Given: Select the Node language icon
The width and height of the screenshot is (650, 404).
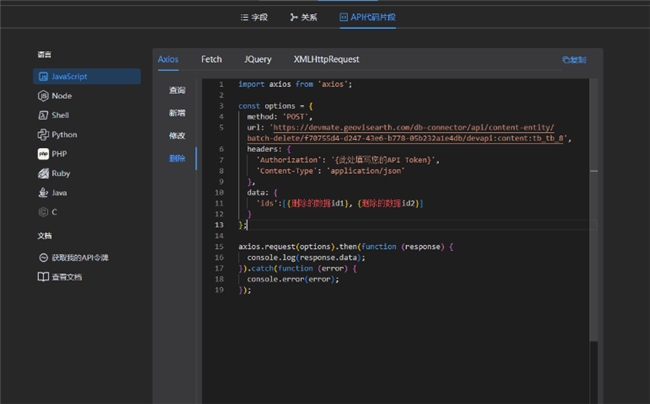Looking at the screenshot, I should [x=43, y=96].
